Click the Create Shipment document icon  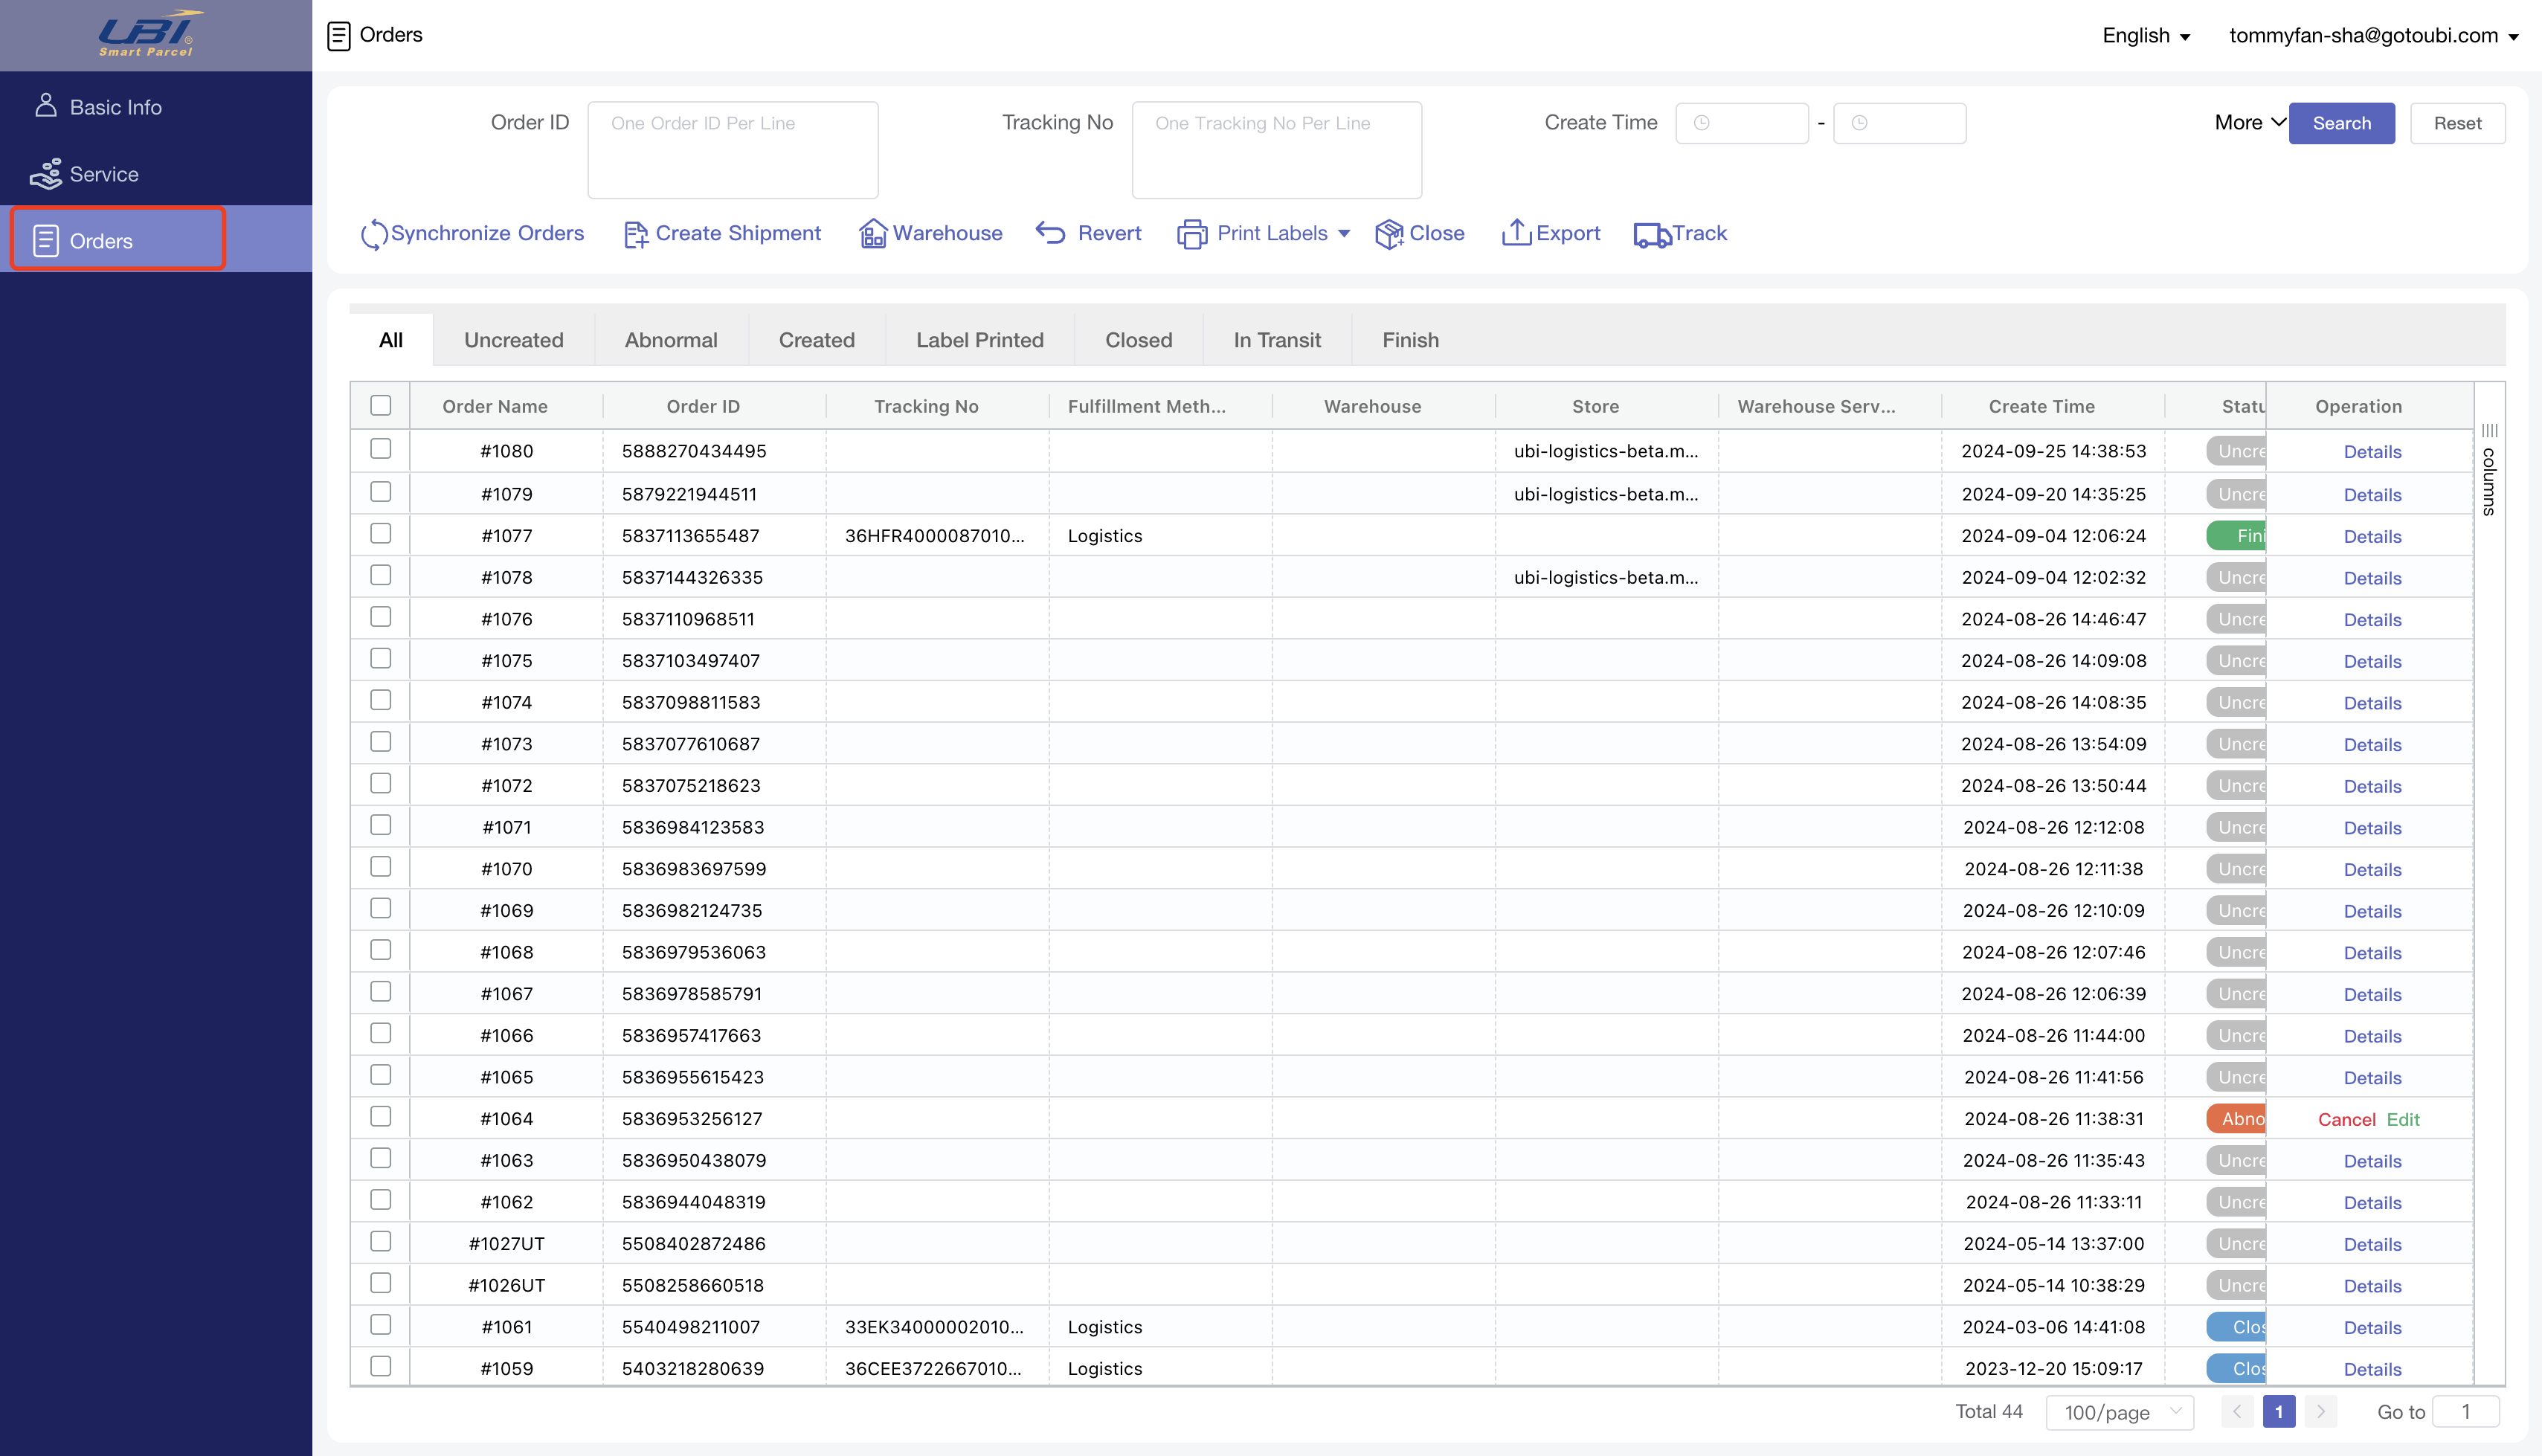(x=636, y=234)
